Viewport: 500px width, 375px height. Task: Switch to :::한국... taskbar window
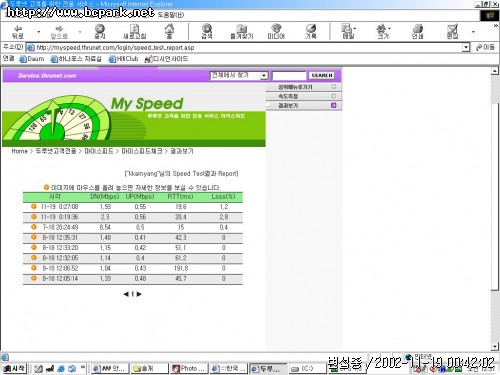[x=229, y=368]
